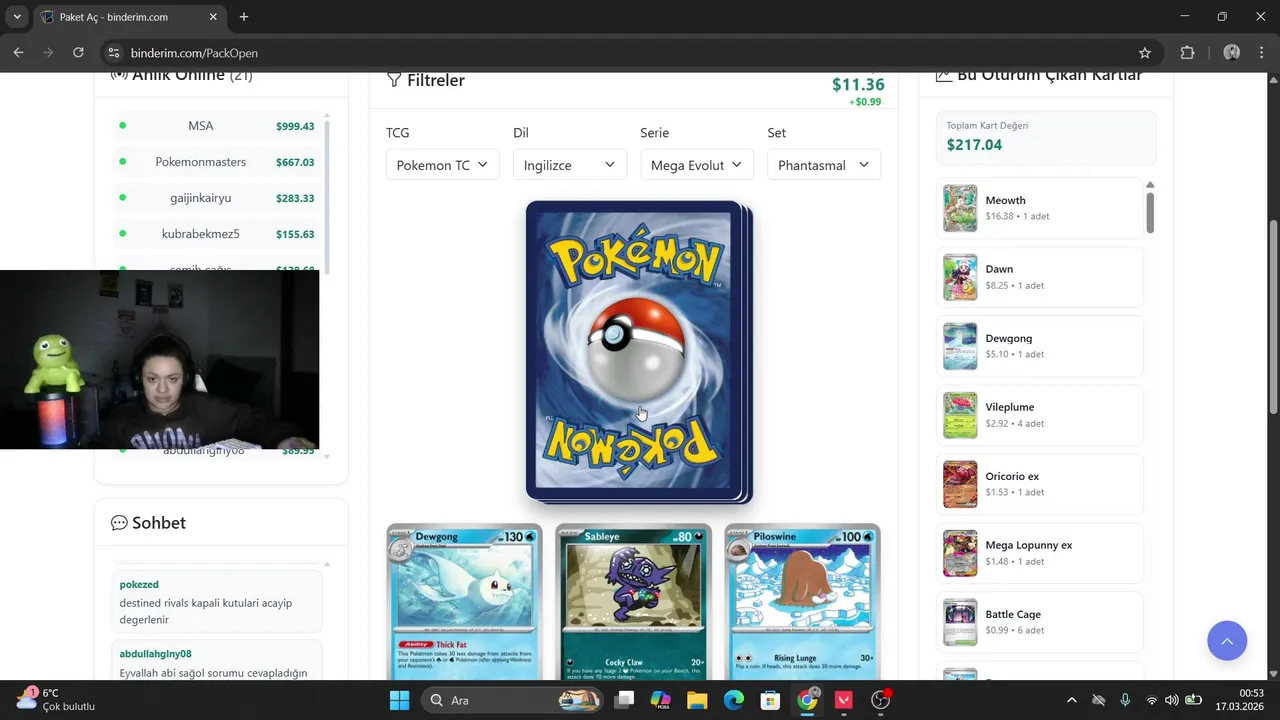1280x720 pixels.
Task: Click the Dawn card thumbnail image
Action: [x=960, y=277]
